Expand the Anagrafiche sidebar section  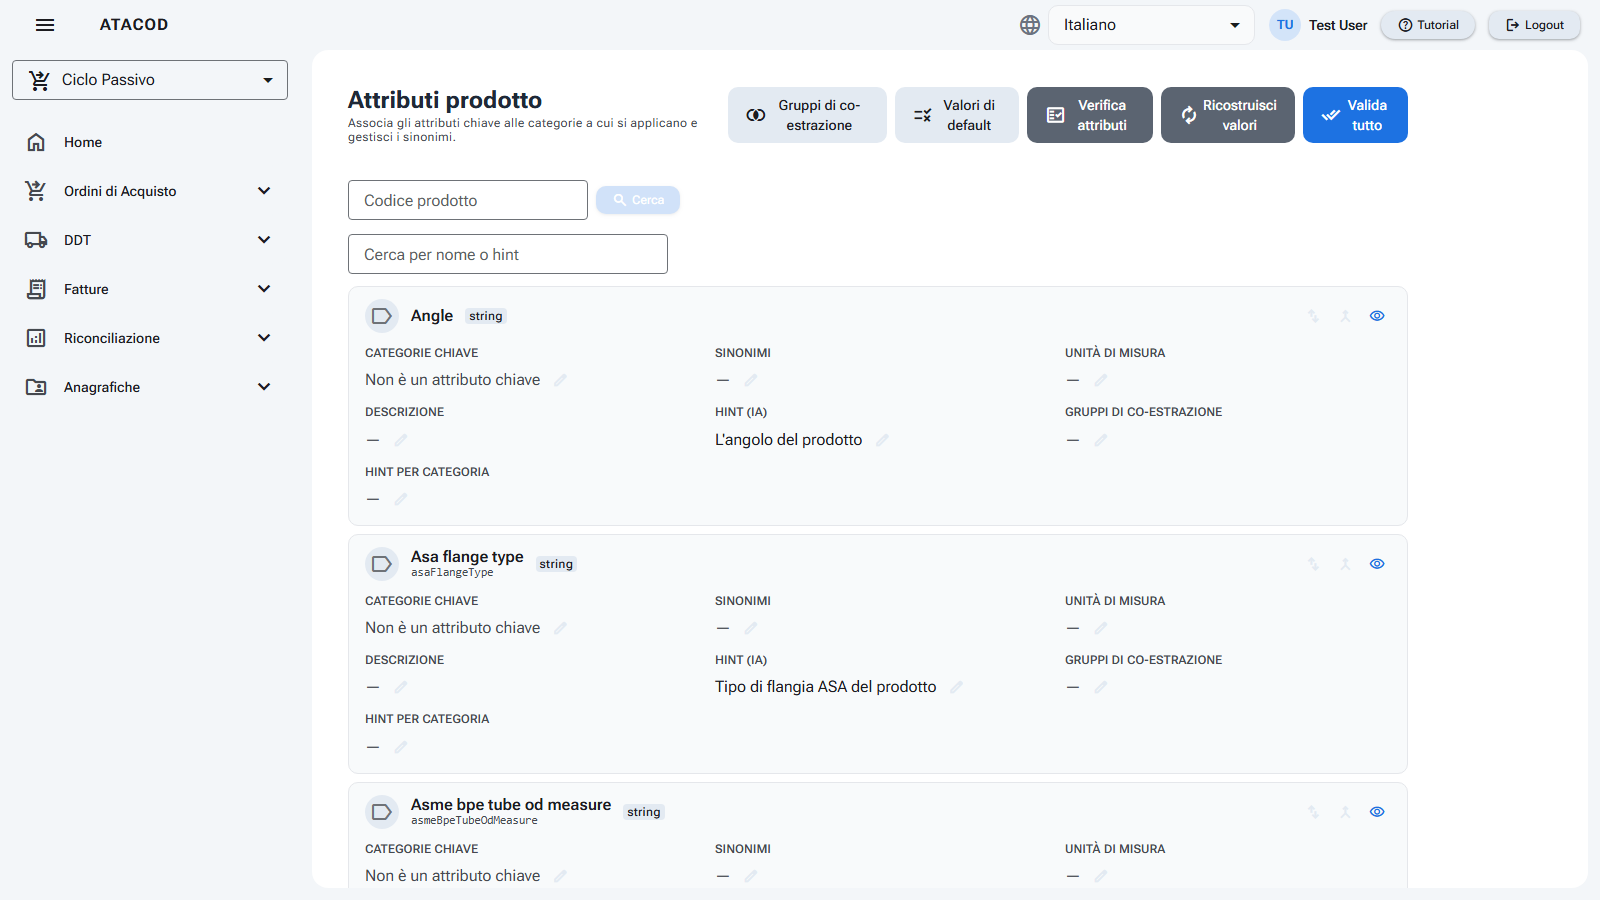click(148, 387)
